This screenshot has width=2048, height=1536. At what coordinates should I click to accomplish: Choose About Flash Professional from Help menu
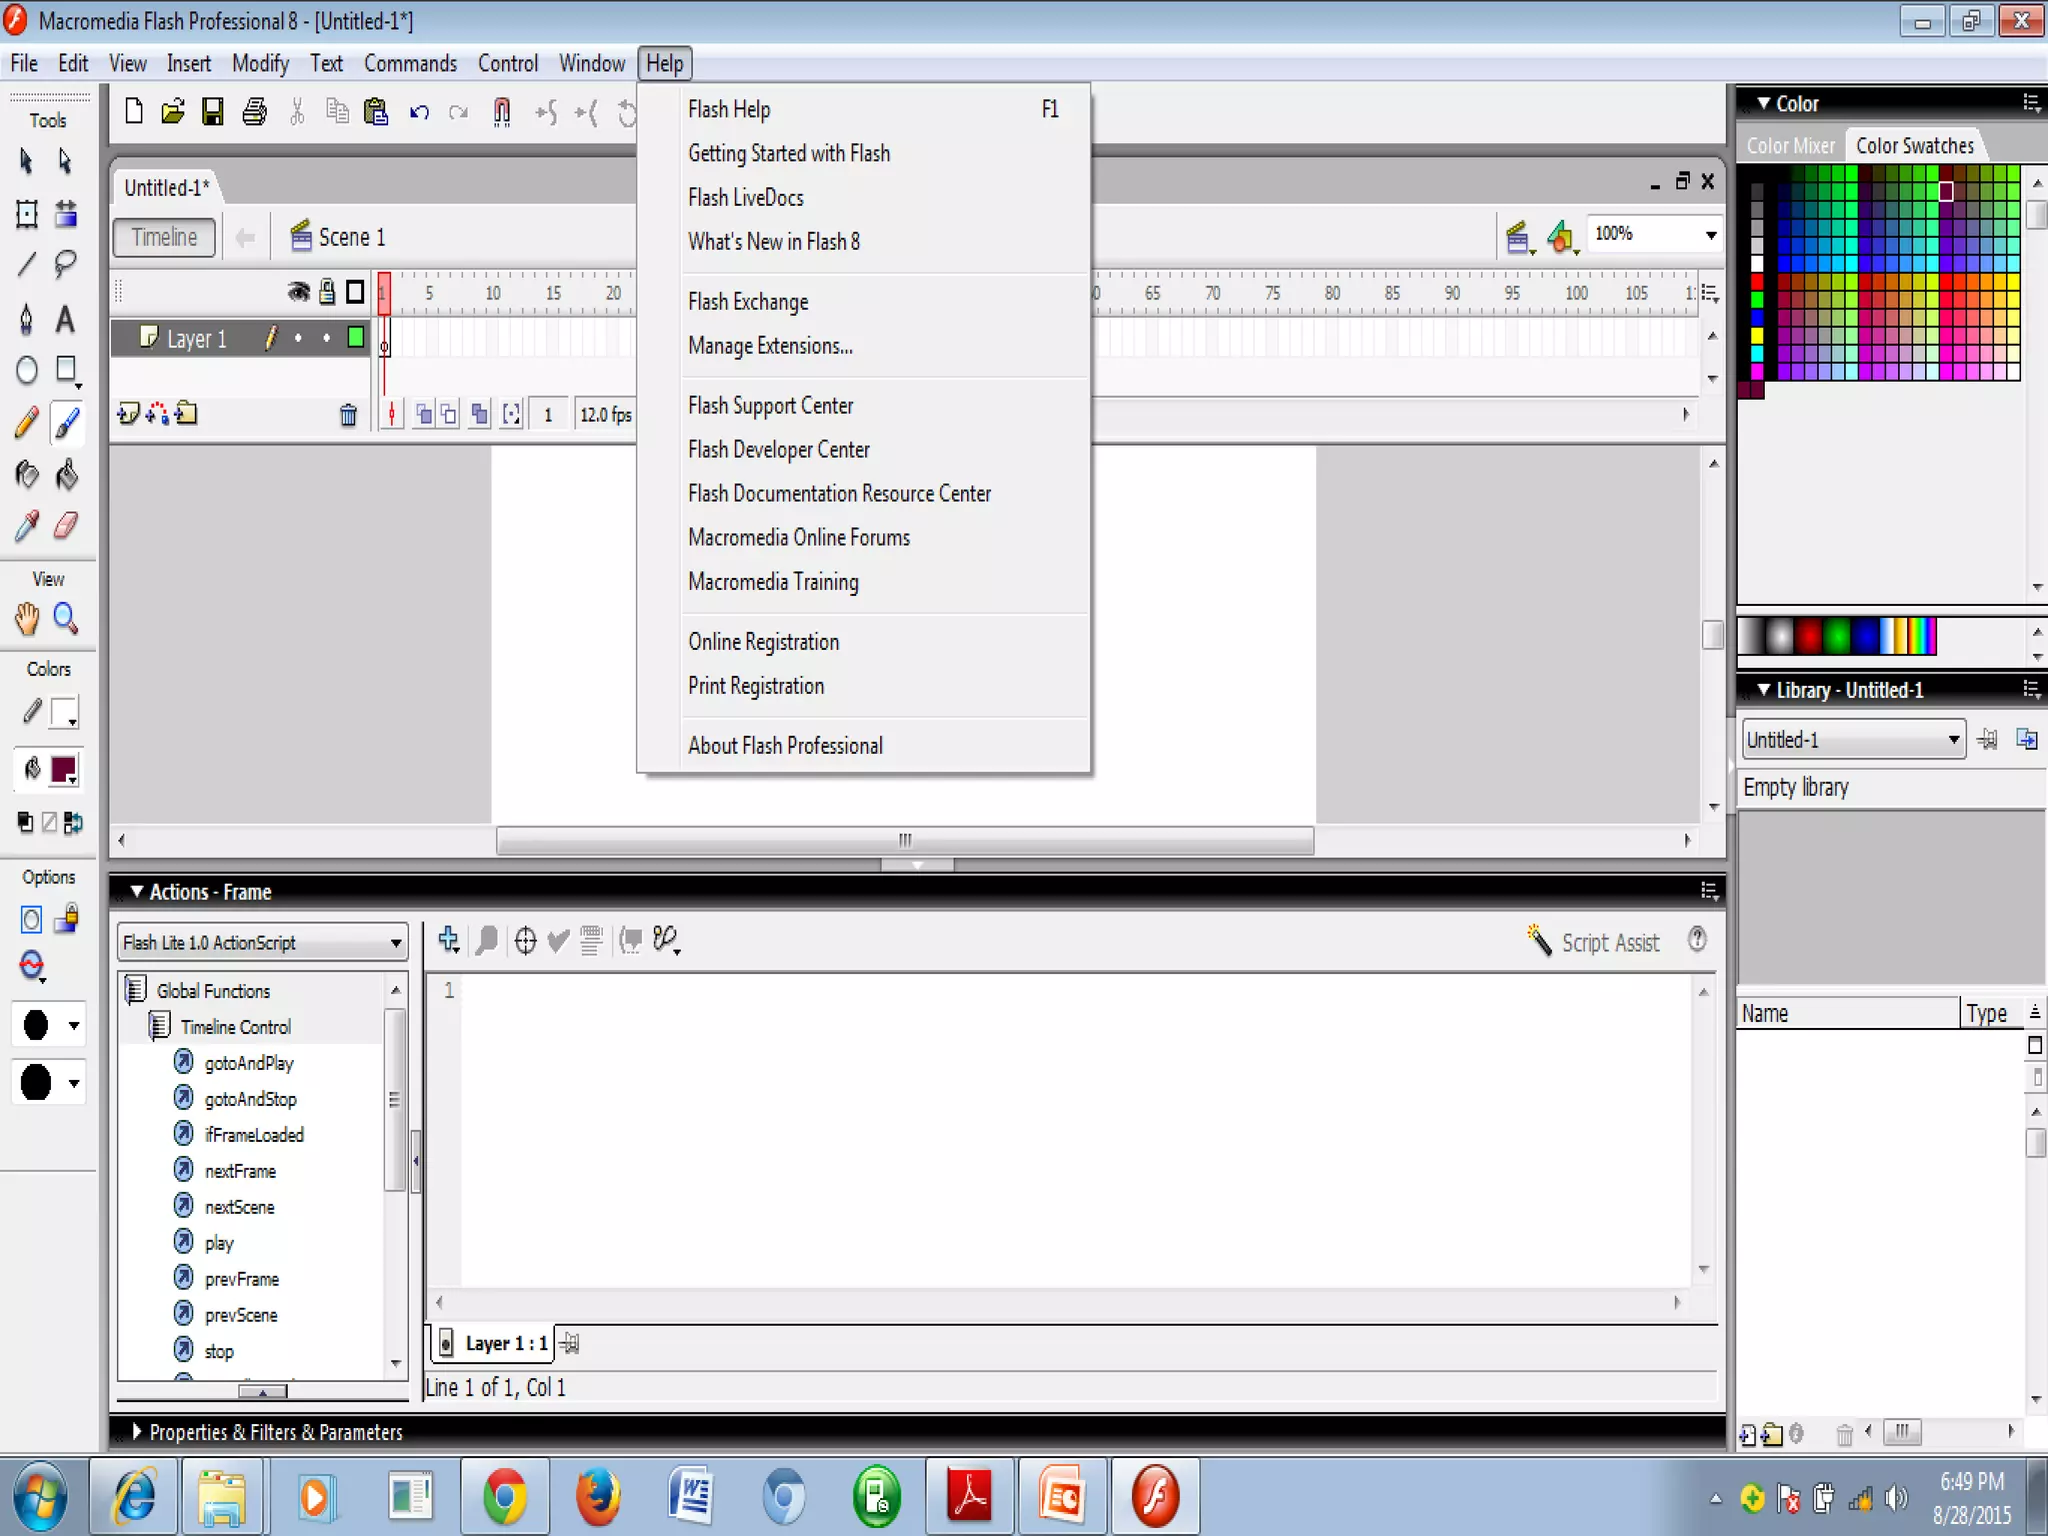(785, 746)
